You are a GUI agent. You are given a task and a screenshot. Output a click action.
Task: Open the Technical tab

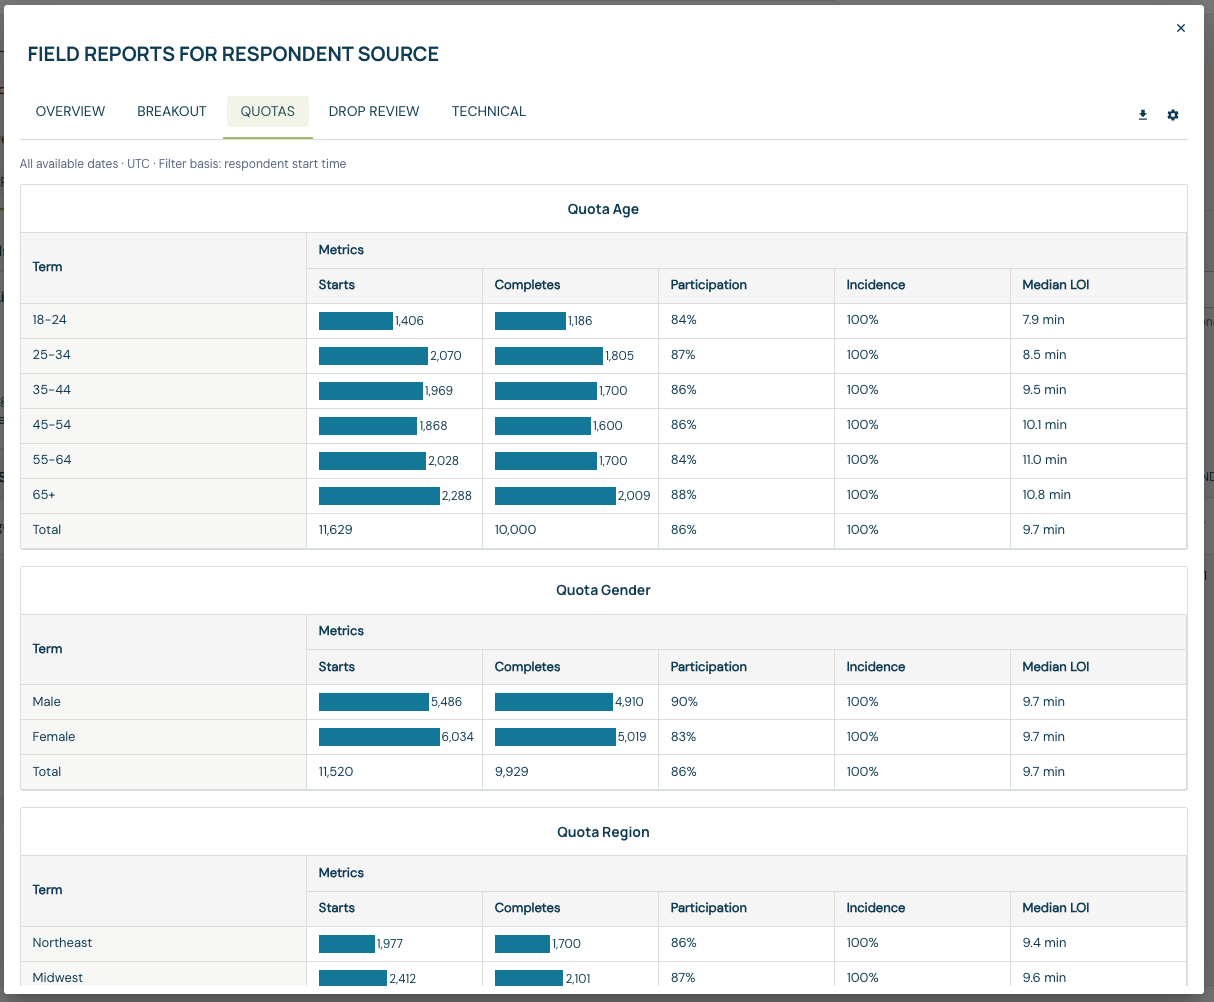[x=489, y=112]
